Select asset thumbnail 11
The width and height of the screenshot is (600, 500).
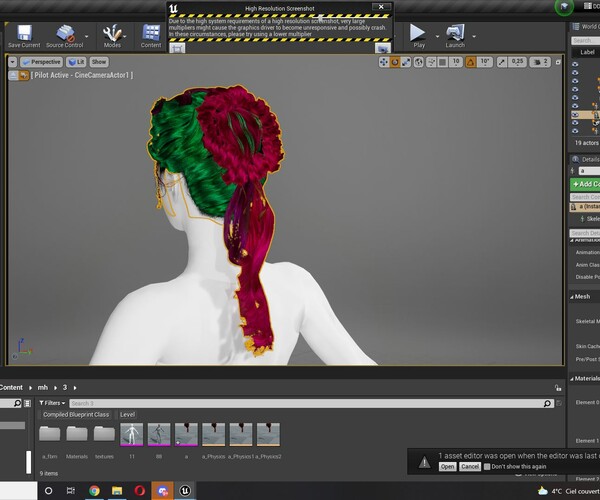click(x=132, y=435)
